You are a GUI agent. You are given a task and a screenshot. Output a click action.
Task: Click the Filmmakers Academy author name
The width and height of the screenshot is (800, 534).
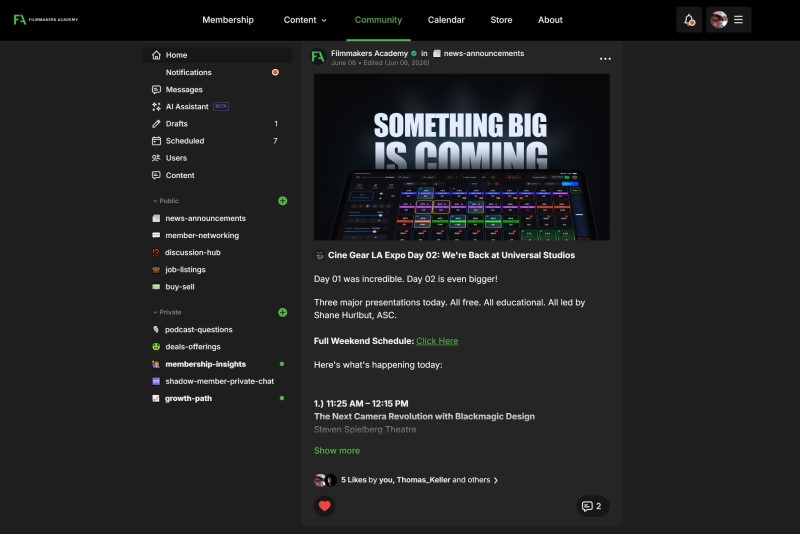coord(369,54)
